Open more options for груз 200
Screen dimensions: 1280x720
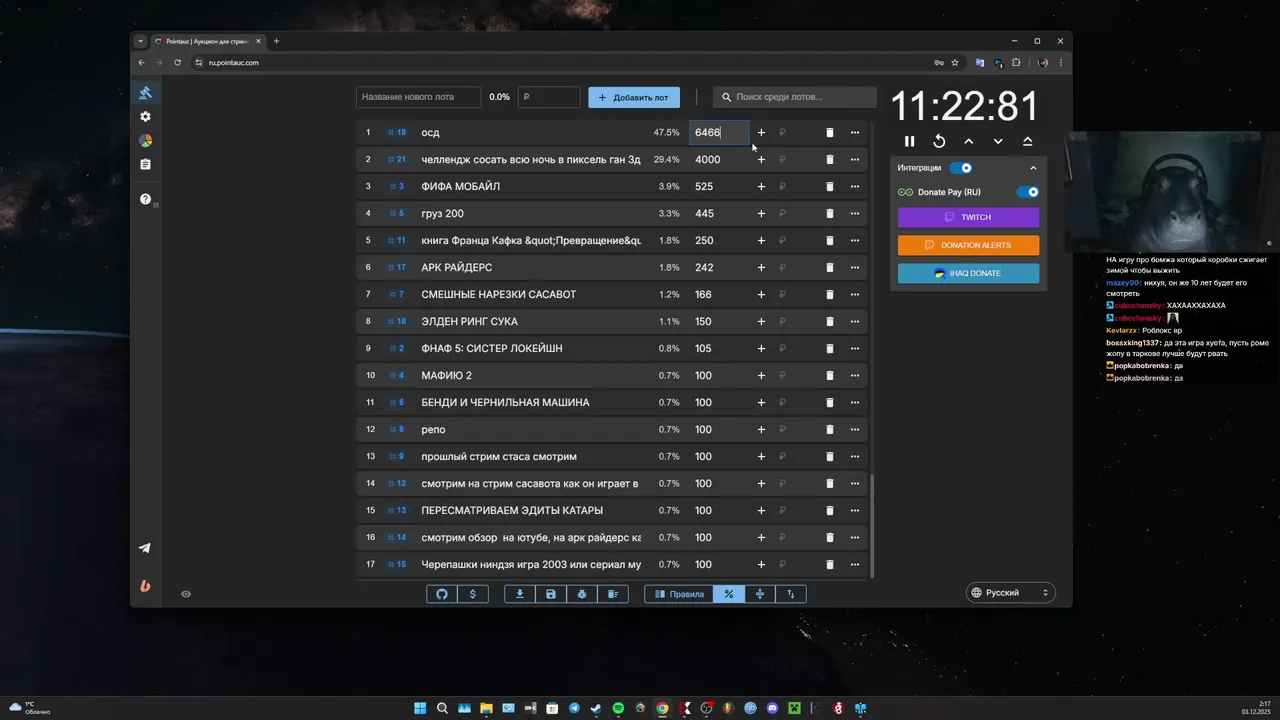pos(855,213)
